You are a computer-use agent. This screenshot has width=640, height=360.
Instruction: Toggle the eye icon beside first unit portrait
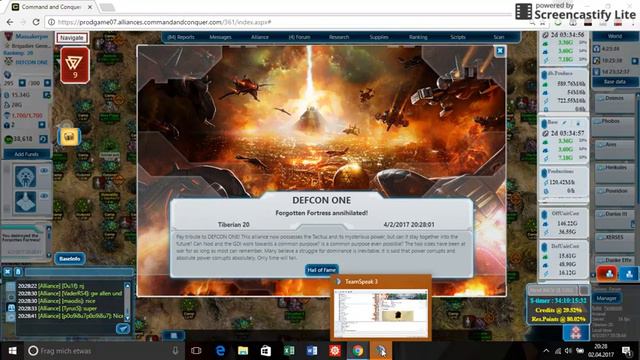44,171
